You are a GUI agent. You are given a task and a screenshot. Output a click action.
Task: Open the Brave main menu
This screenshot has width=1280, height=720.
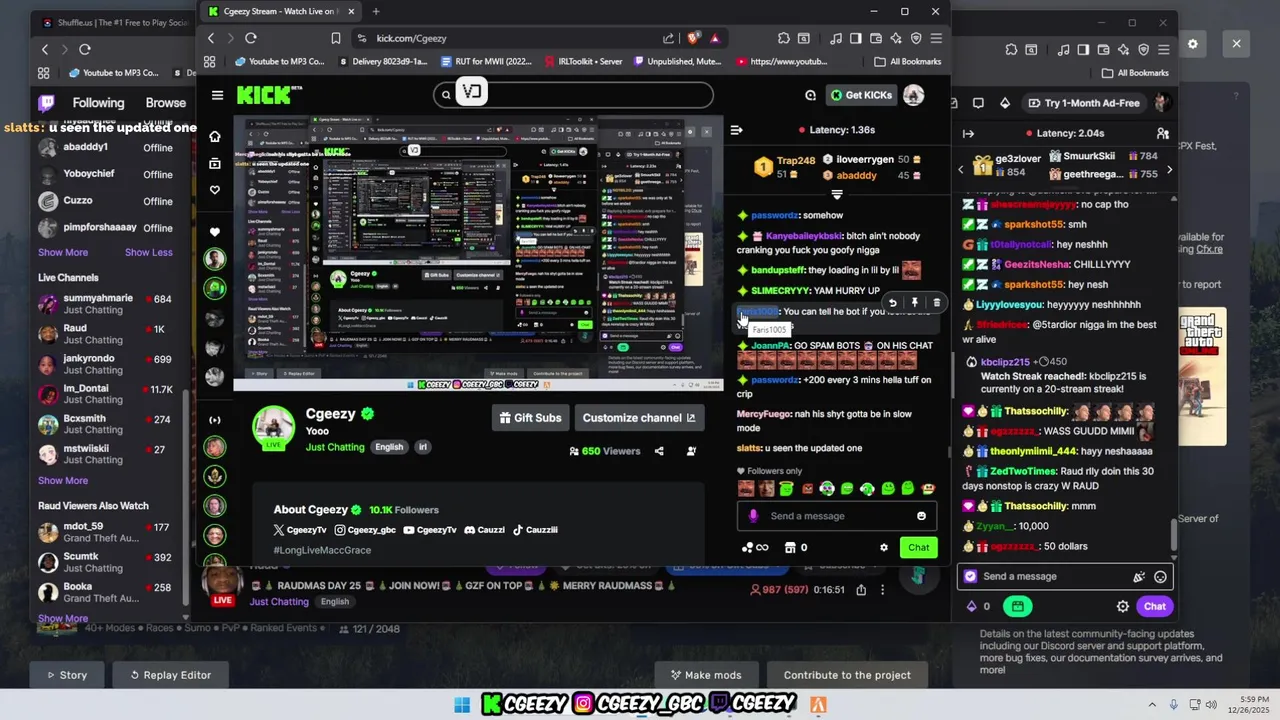click(x=936, y=38)
